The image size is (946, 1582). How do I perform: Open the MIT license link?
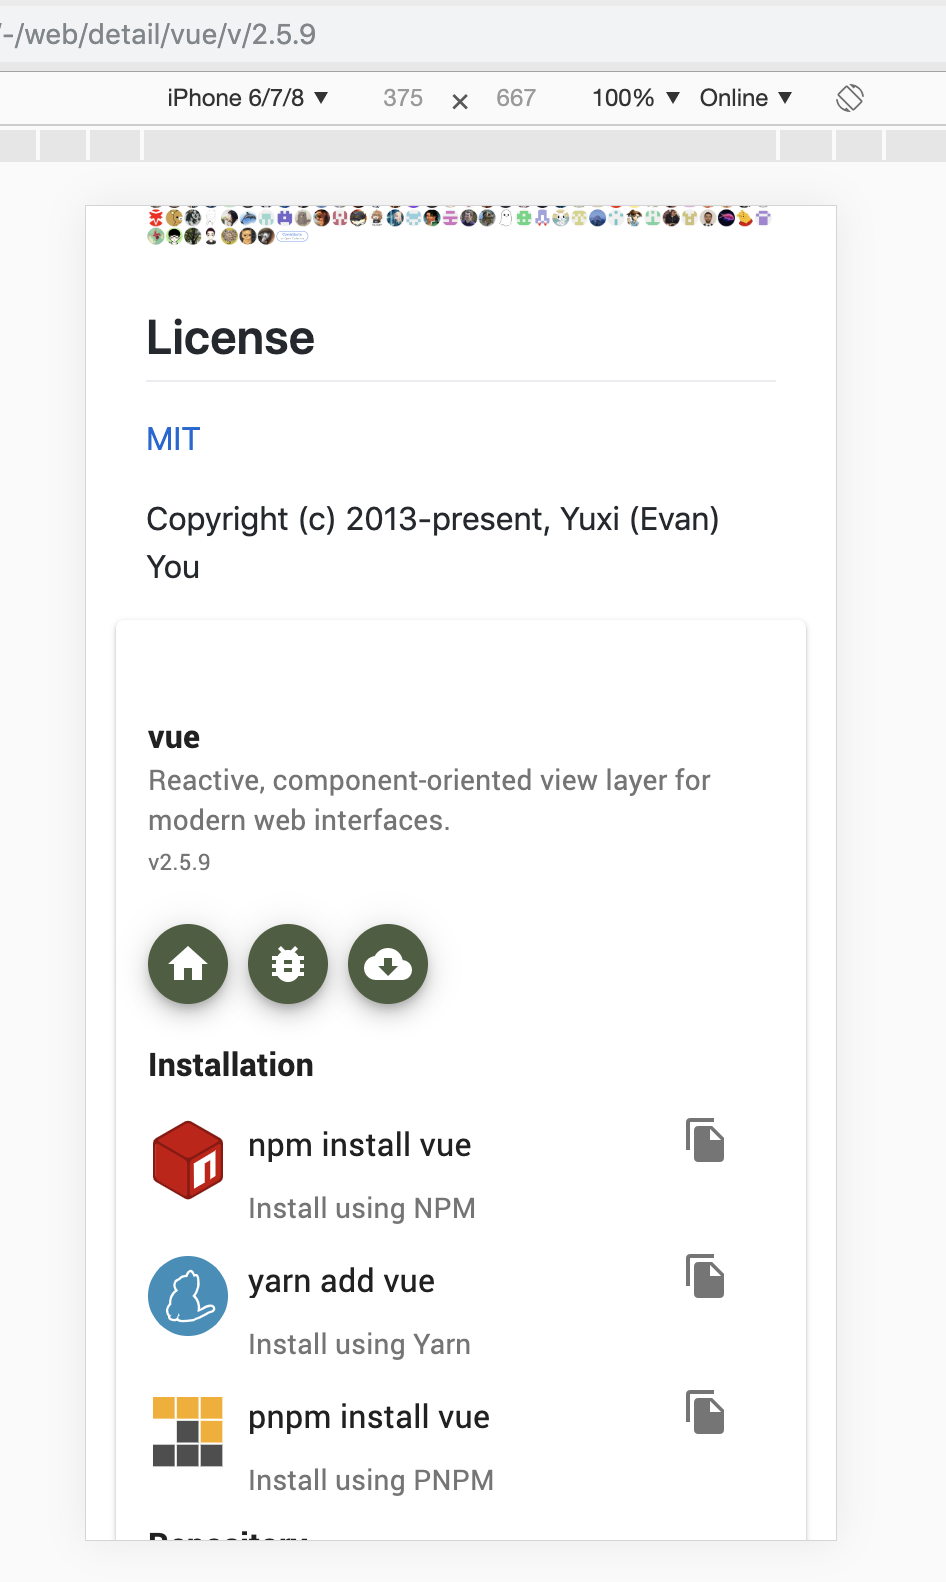[x=173, y=439]
